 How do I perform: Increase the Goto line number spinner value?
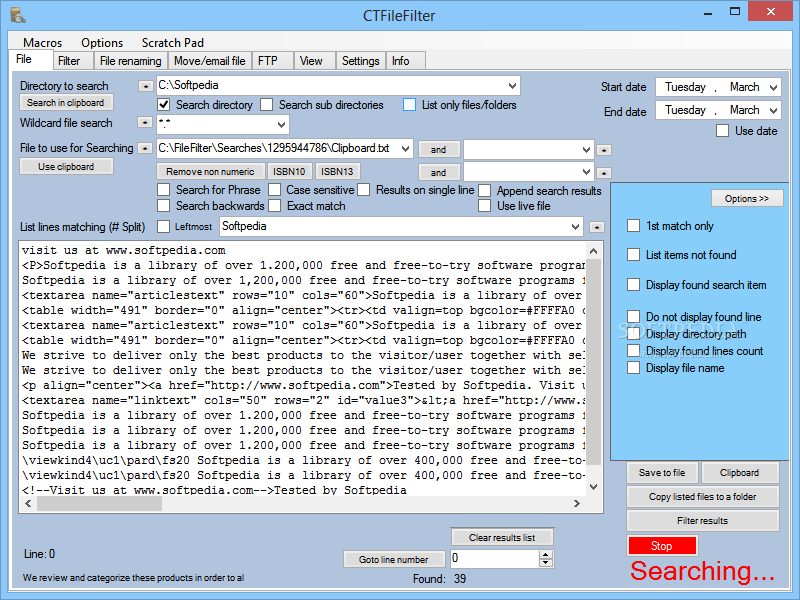tap(546, 555)
